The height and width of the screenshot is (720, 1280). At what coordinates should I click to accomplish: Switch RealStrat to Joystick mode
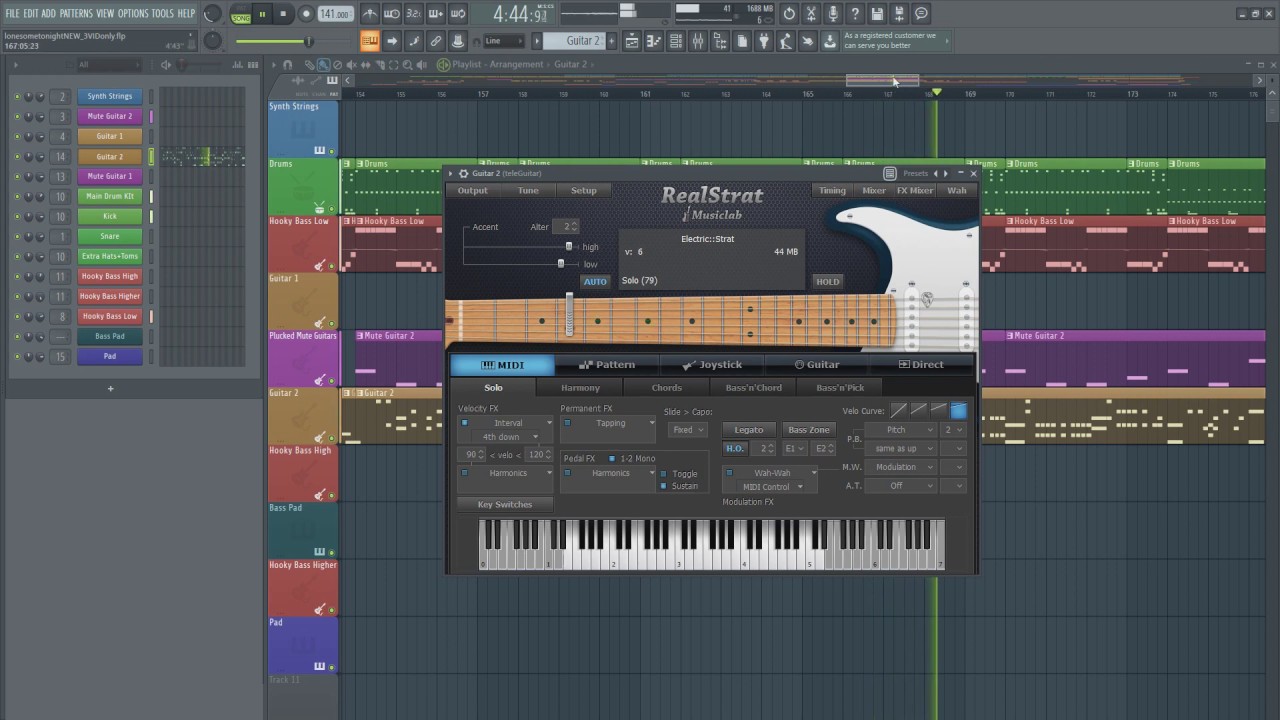pos(712,365)
